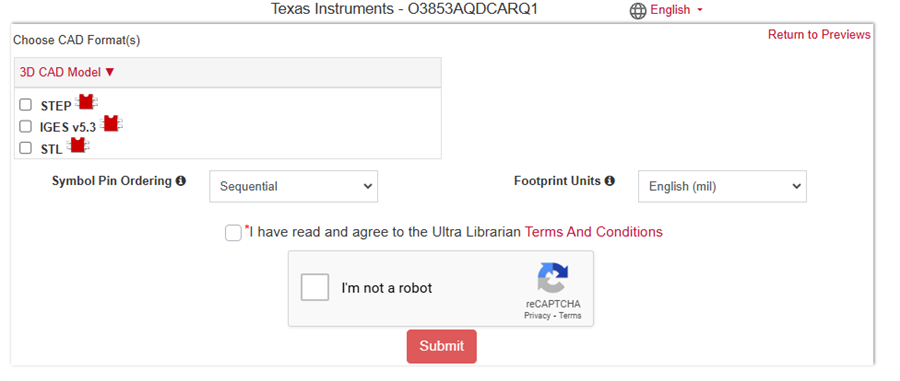This screenshot has height=381, width=900.
Task: Open the Symbol Pin Ordering dropdown
Action: tap(293, 186)
